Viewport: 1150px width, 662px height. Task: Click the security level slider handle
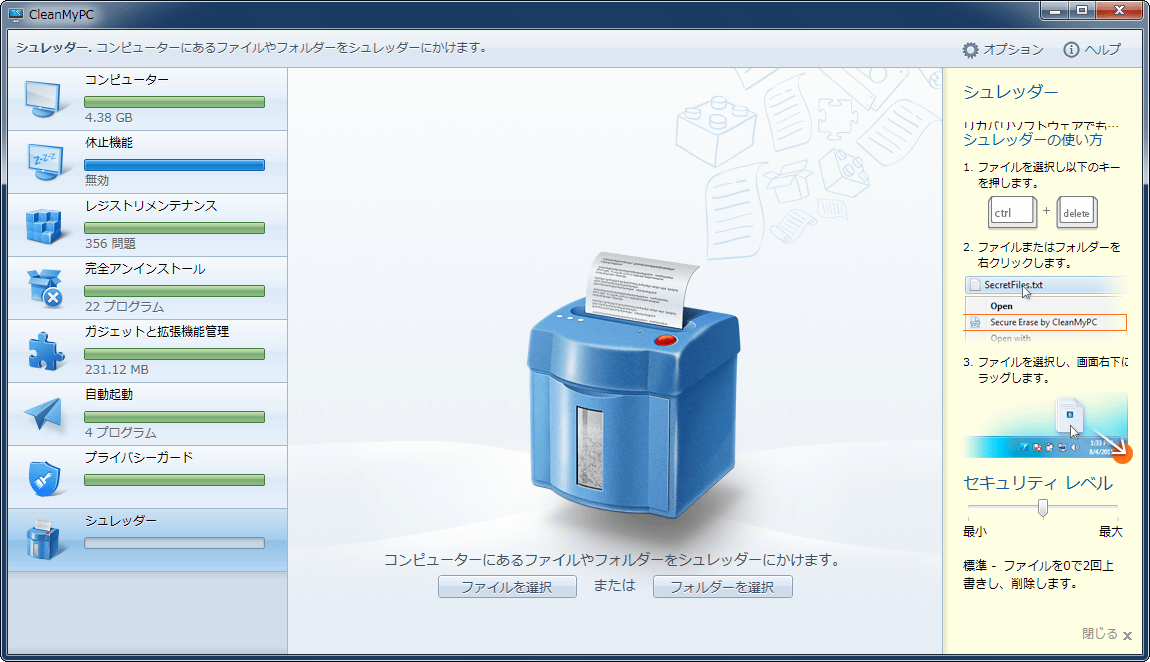1042,507
